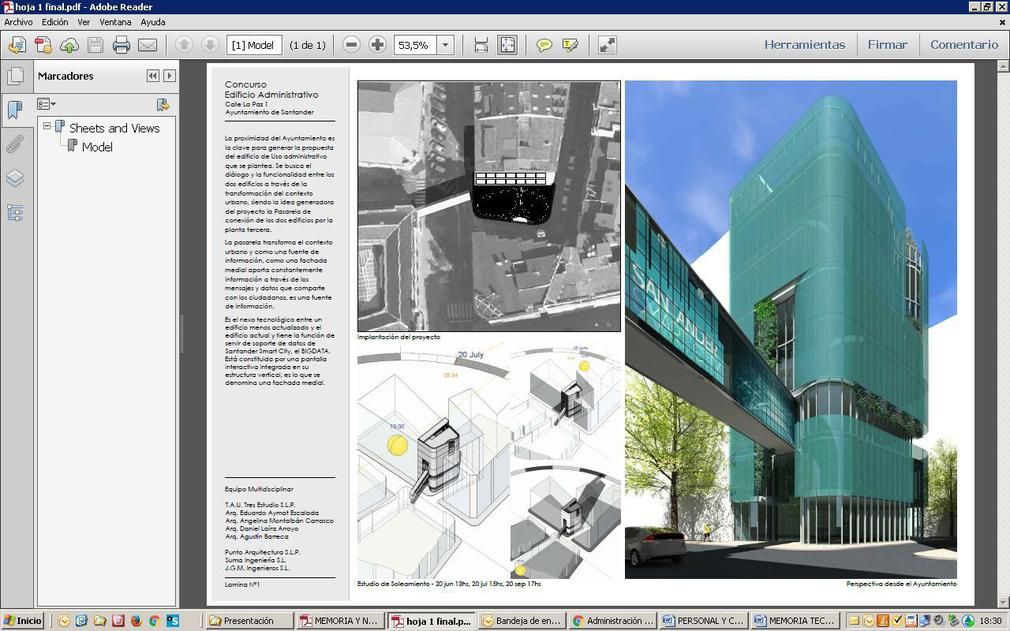Open the zoom percentage dropdown
Screen dimensions: 1010x631
(445, 45)
